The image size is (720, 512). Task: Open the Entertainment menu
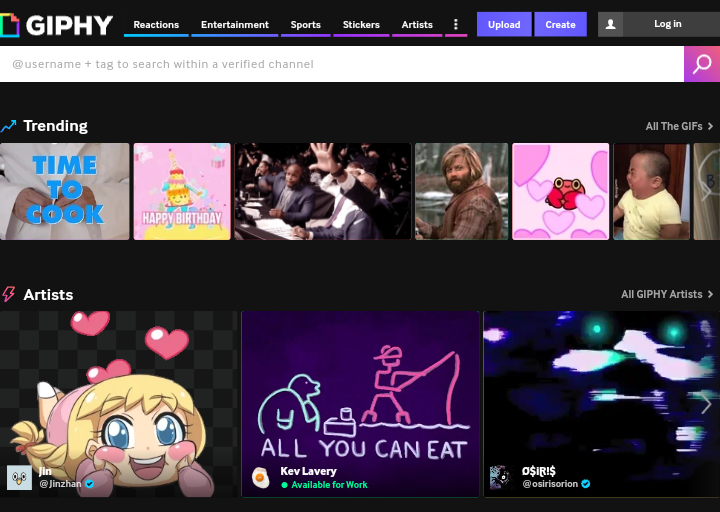[x=235, y=25]
